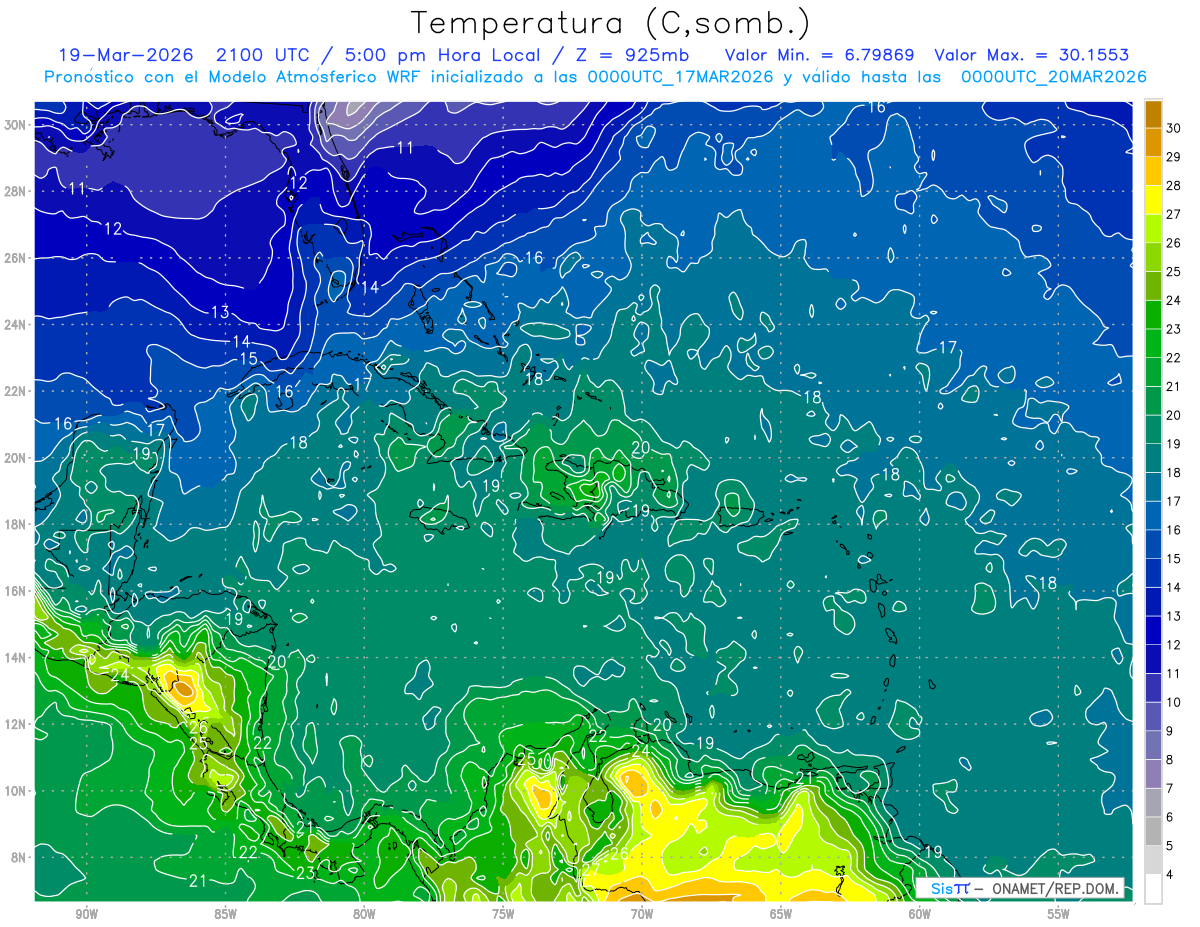
Task: Click the white swatch at the color bar bottom
Action: 1153,889
